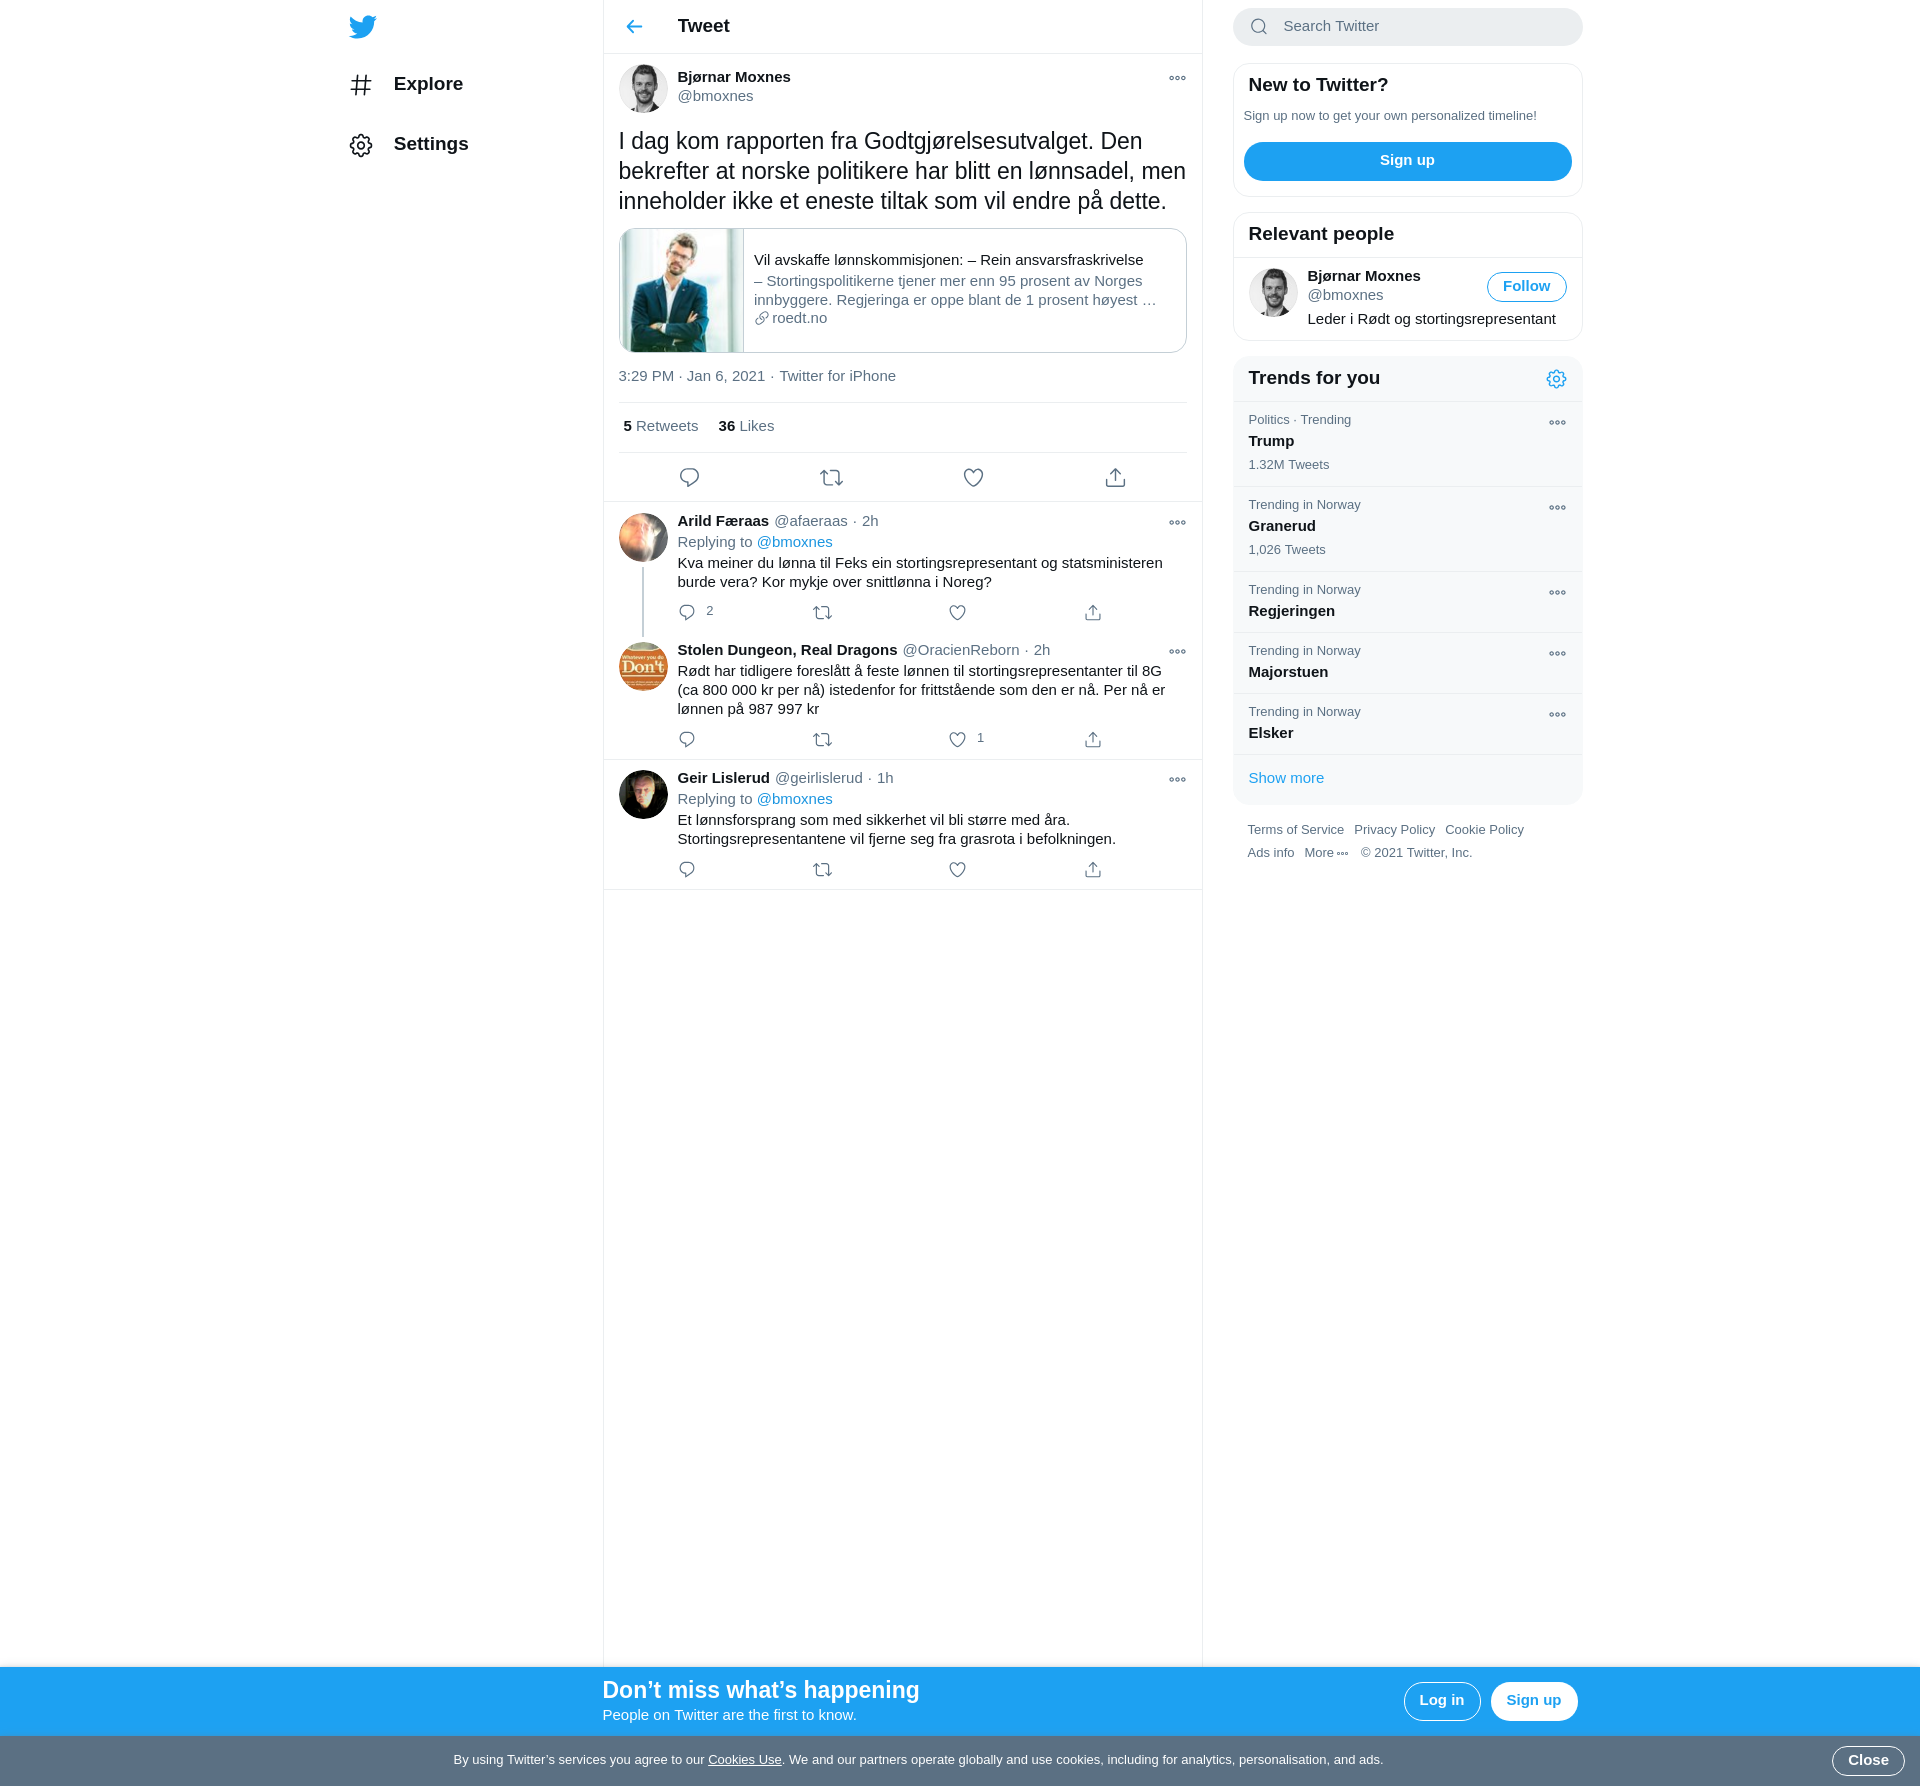Open the Regjeringen trend

[x=1407, y=602]
